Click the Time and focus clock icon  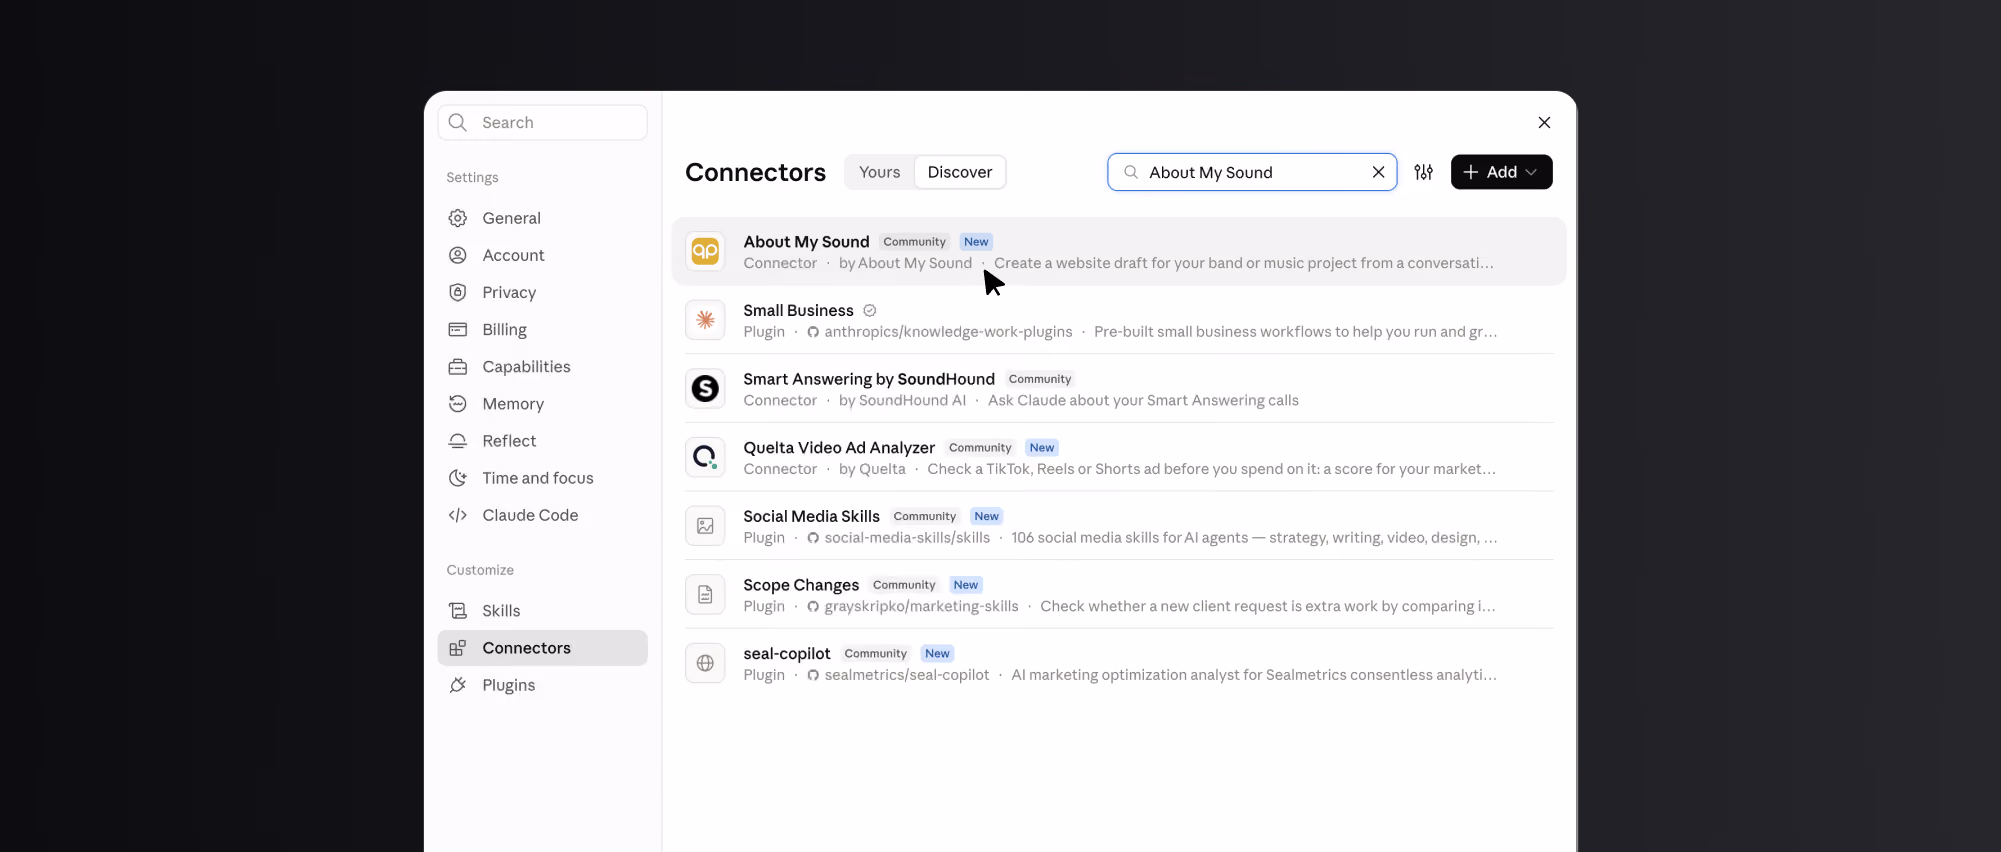[458, 477]
